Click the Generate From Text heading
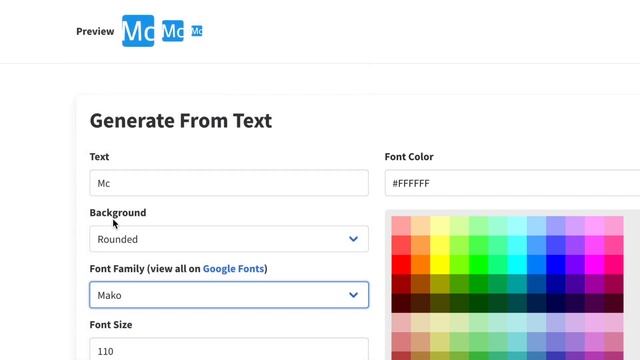The image size is (640, 360). (x=181, y=121)
